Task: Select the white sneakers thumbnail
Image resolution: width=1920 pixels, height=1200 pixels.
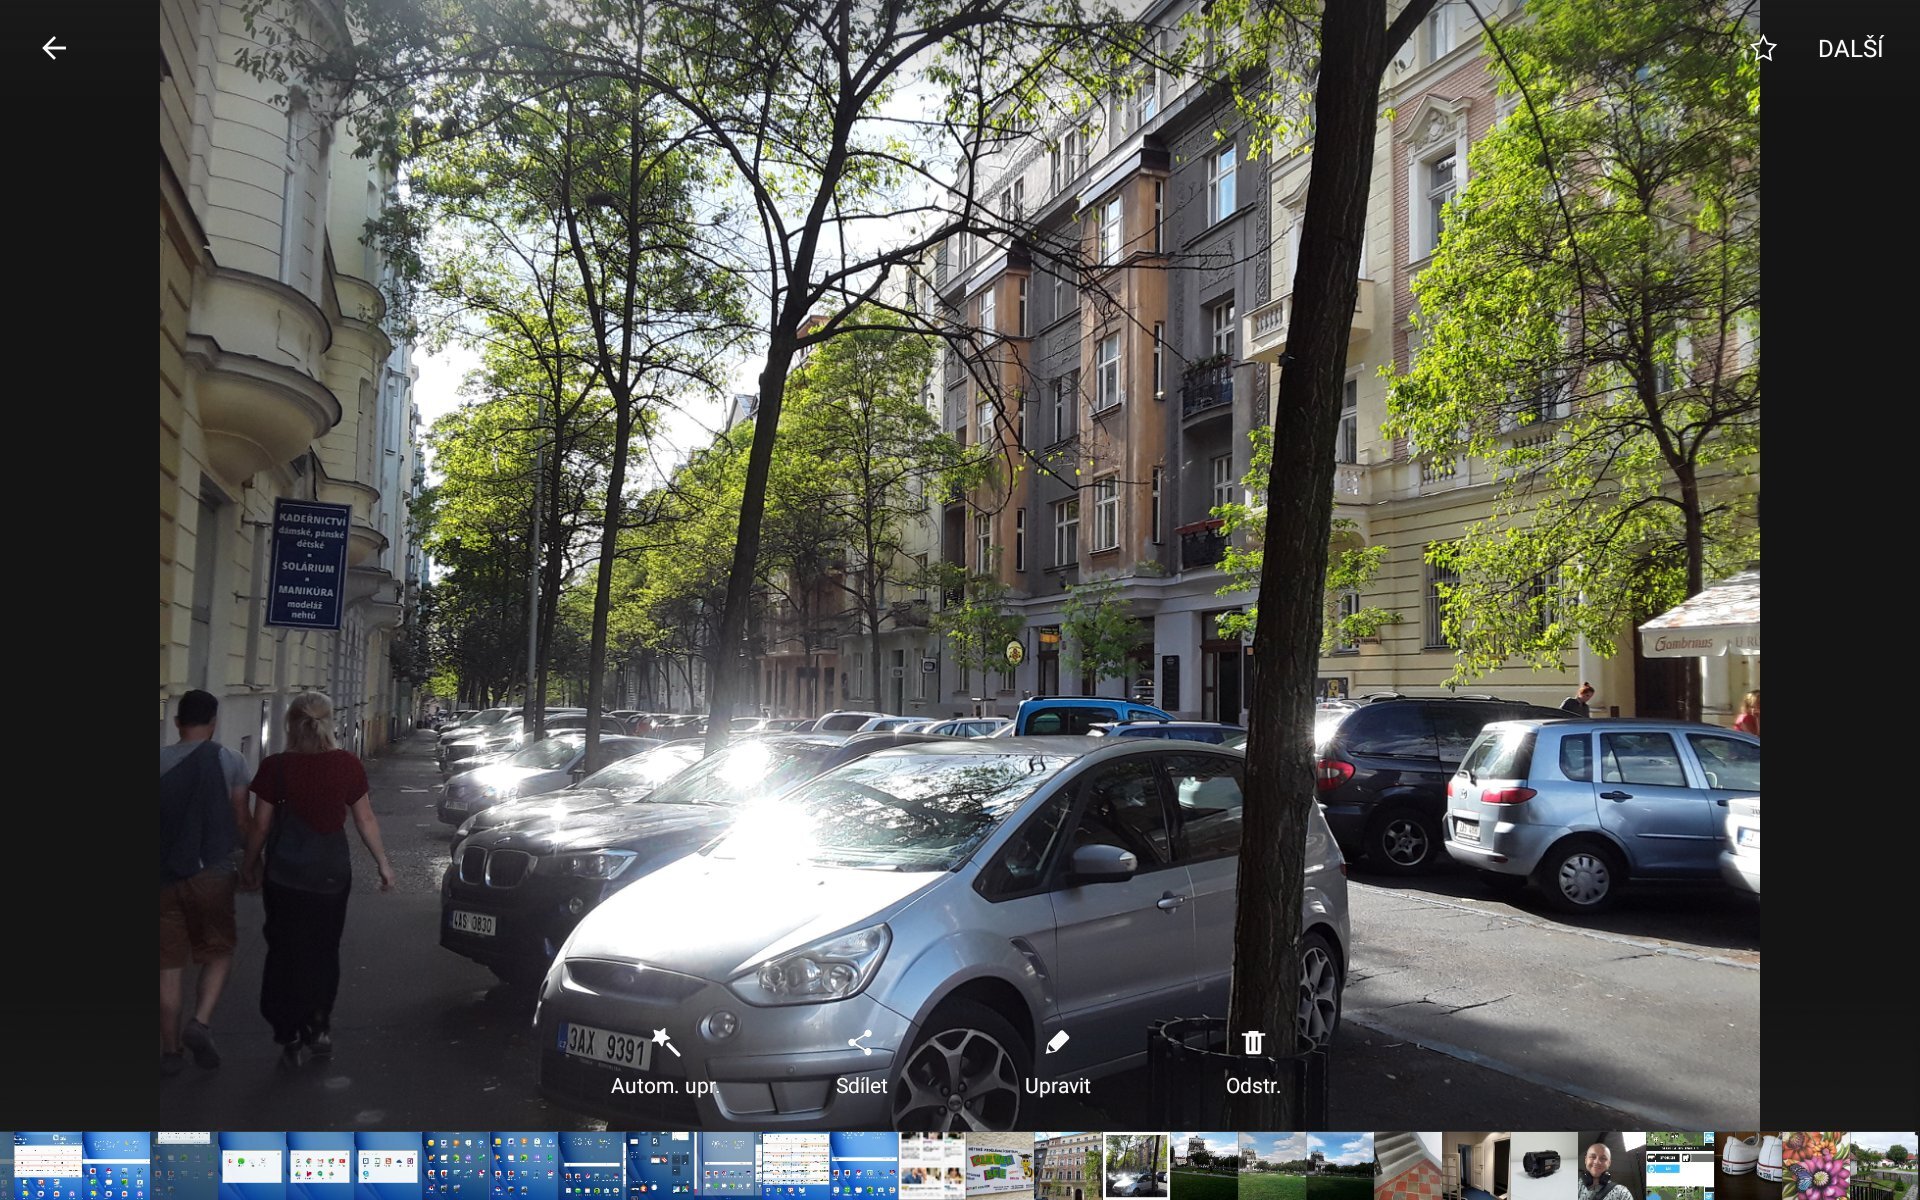Action: pyautogui.click(x=1748, y=1165)
